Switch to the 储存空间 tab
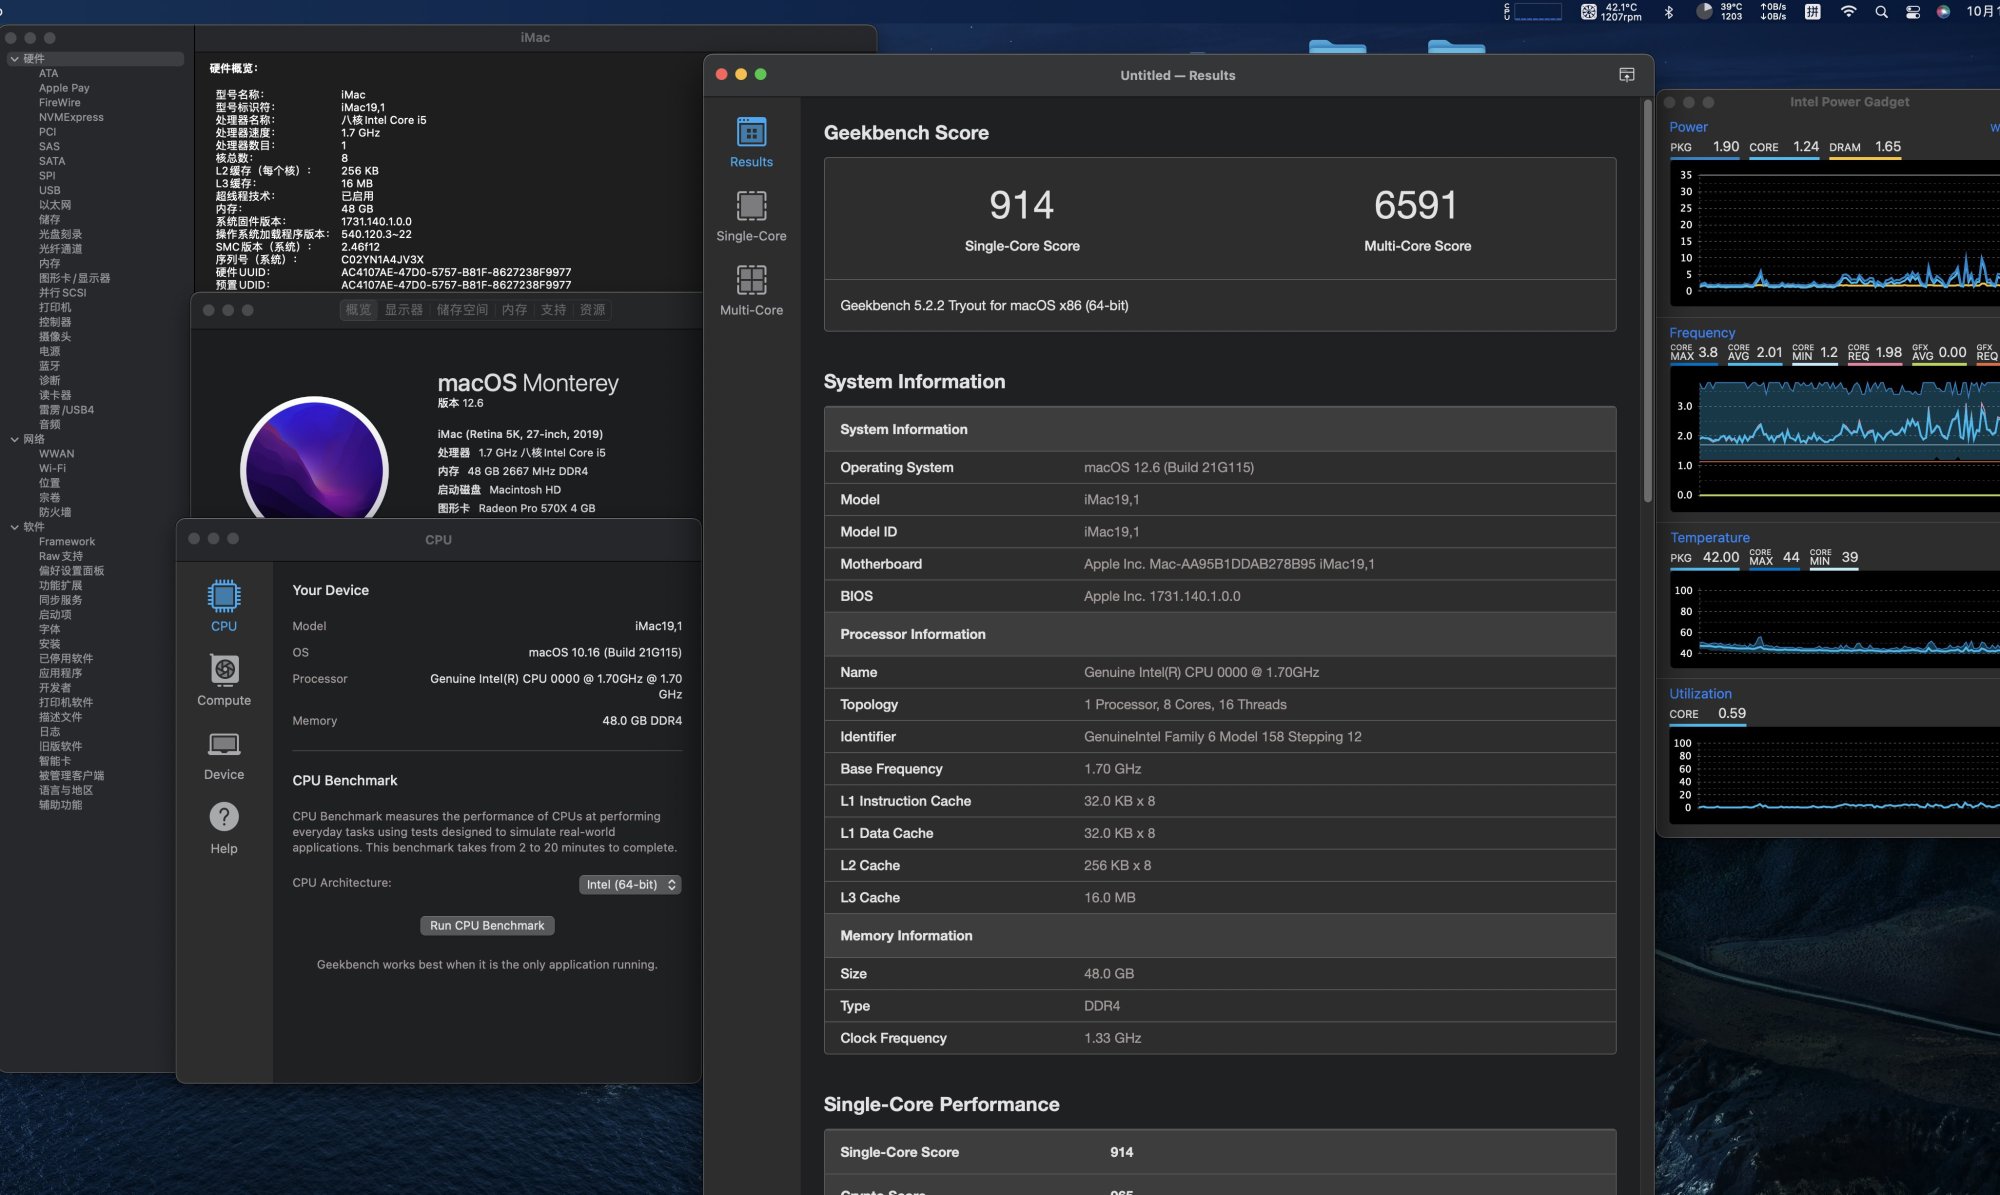This screenshot has width=2000, height=1195. point(462,310)
